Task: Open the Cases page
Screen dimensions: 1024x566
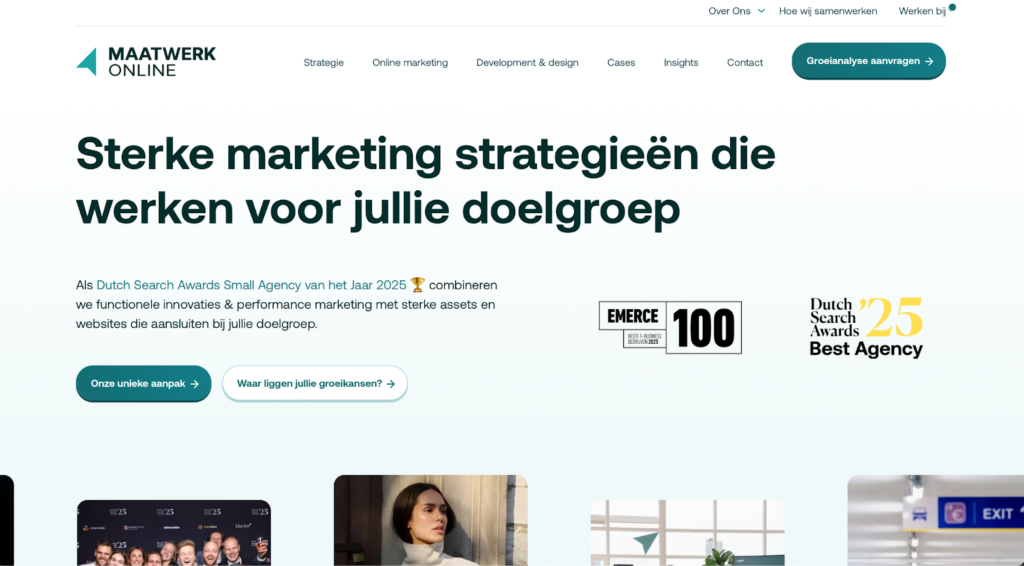Action: tap(621, 63)
